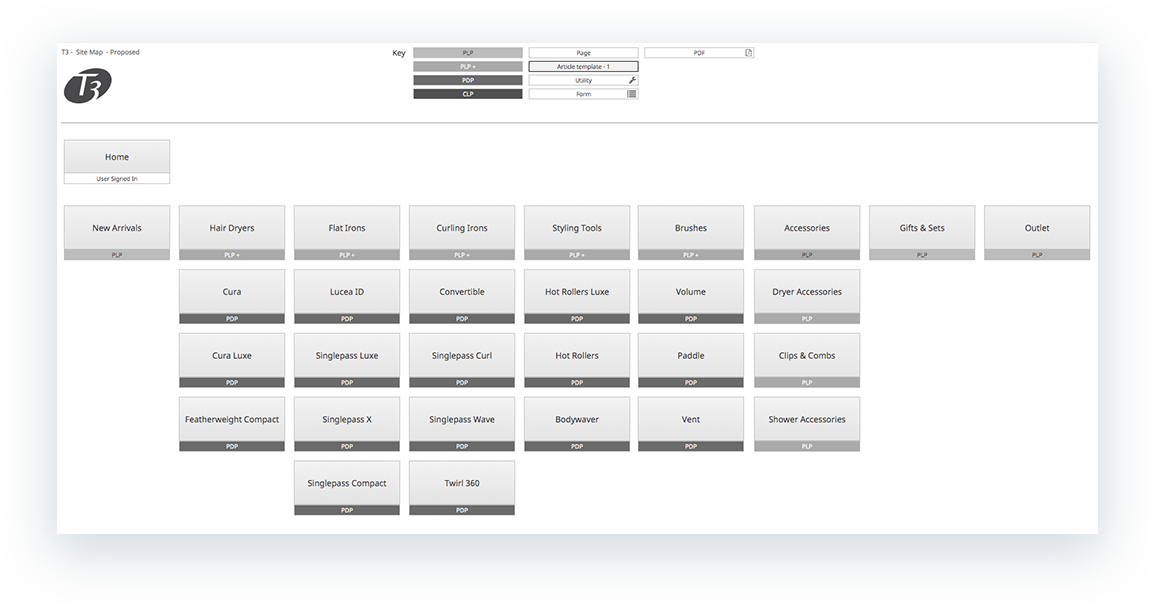The width and height of the screenshot is (1155, 606).
Task: Click the Styling Tools node
Action: (576, 227)
